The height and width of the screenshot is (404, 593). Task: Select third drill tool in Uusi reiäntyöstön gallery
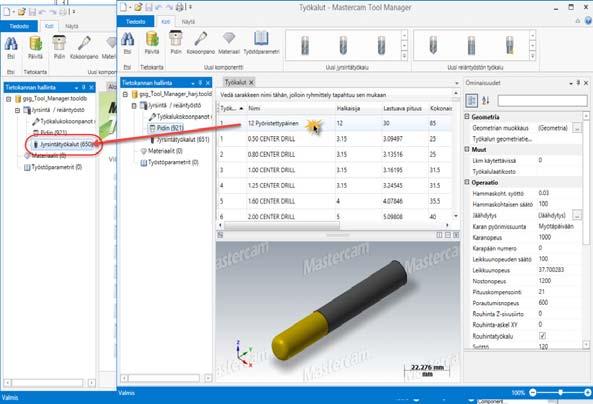(x=510, y=45)
